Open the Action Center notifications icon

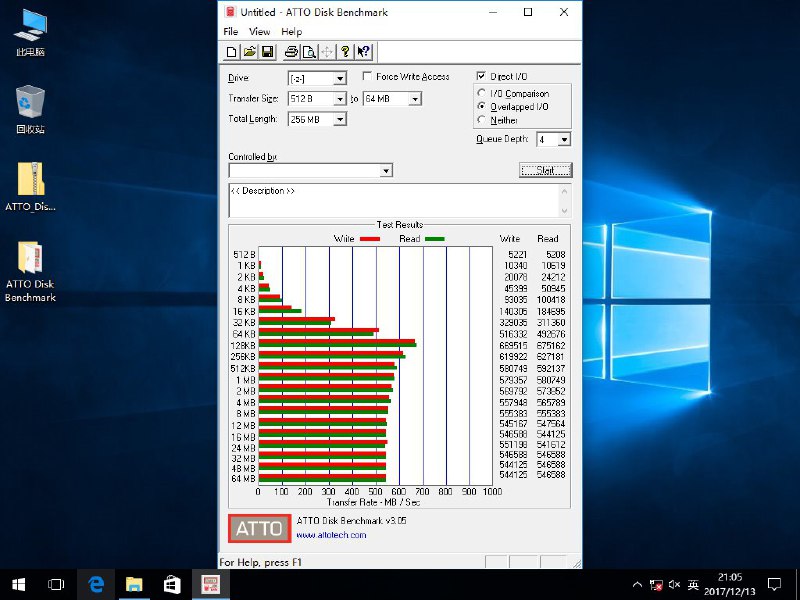click(774, 584)
